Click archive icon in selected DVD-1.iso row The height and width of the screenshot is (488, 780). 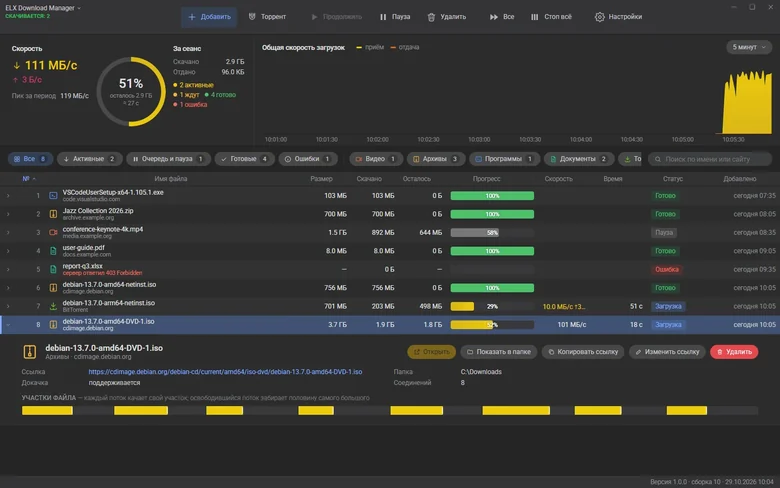[x=53, y=325]
